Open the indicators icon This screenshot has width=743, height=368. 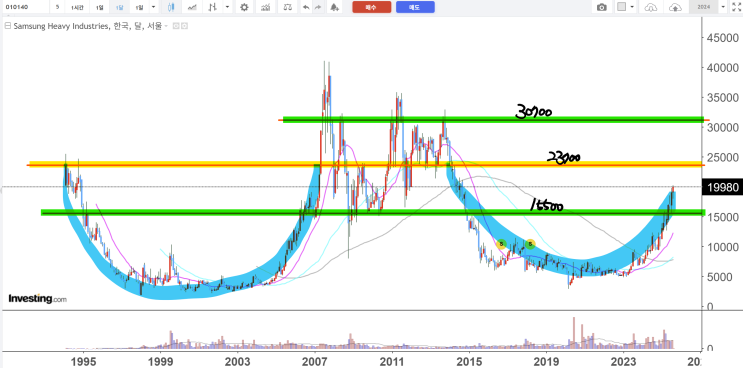click(x=266, y=7)
